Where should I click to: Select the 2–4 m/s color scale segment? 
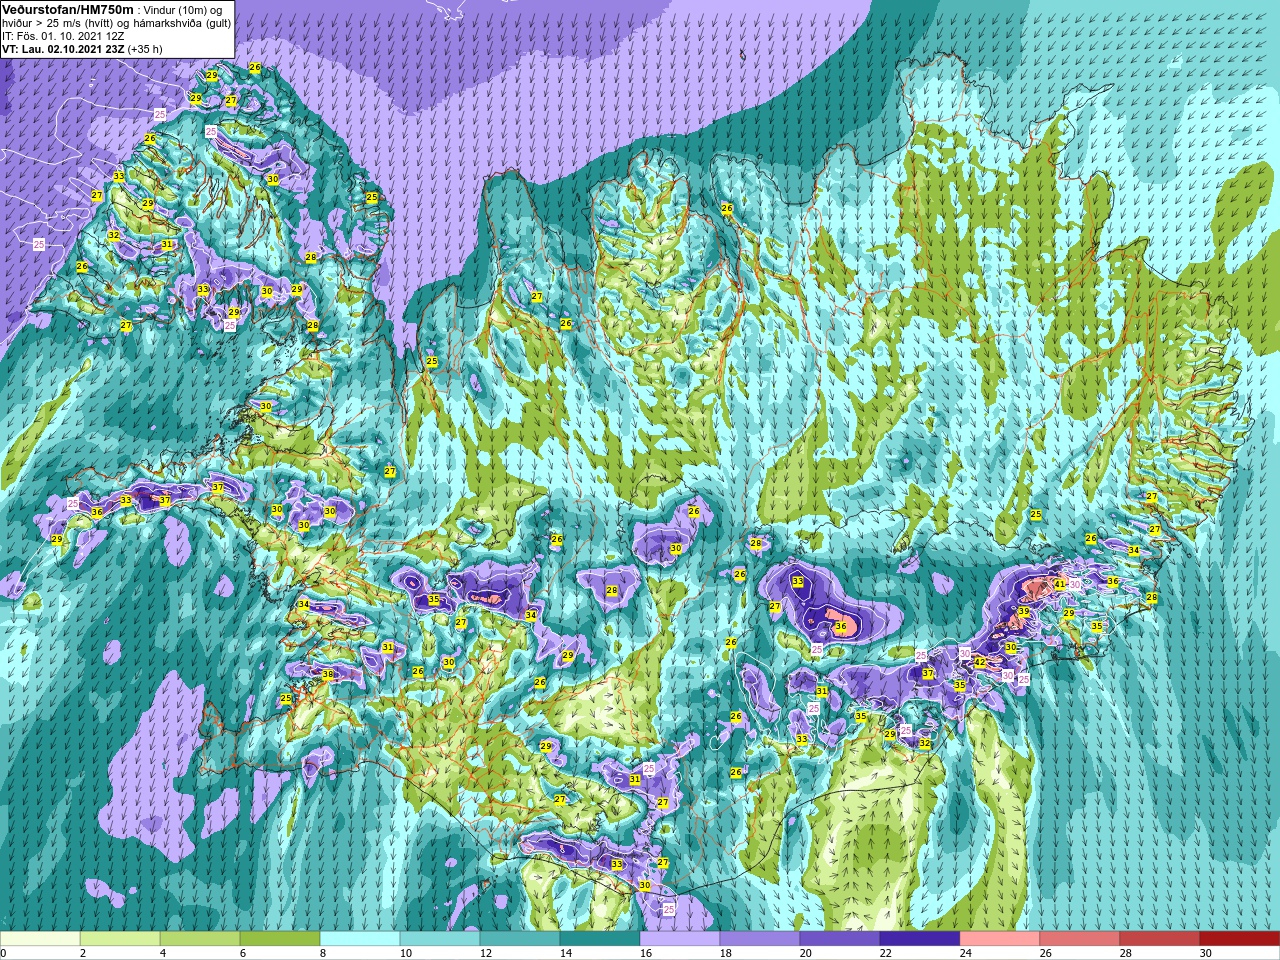pyautogui.click(x=120, y=939)
